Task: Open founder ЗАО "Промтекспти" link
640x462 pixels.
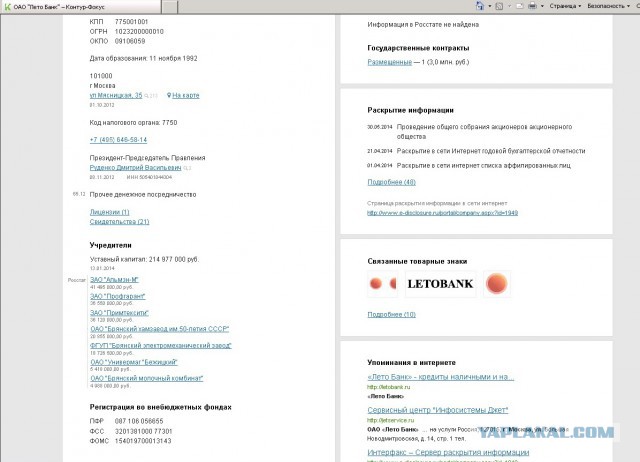Action: (119, 313)
